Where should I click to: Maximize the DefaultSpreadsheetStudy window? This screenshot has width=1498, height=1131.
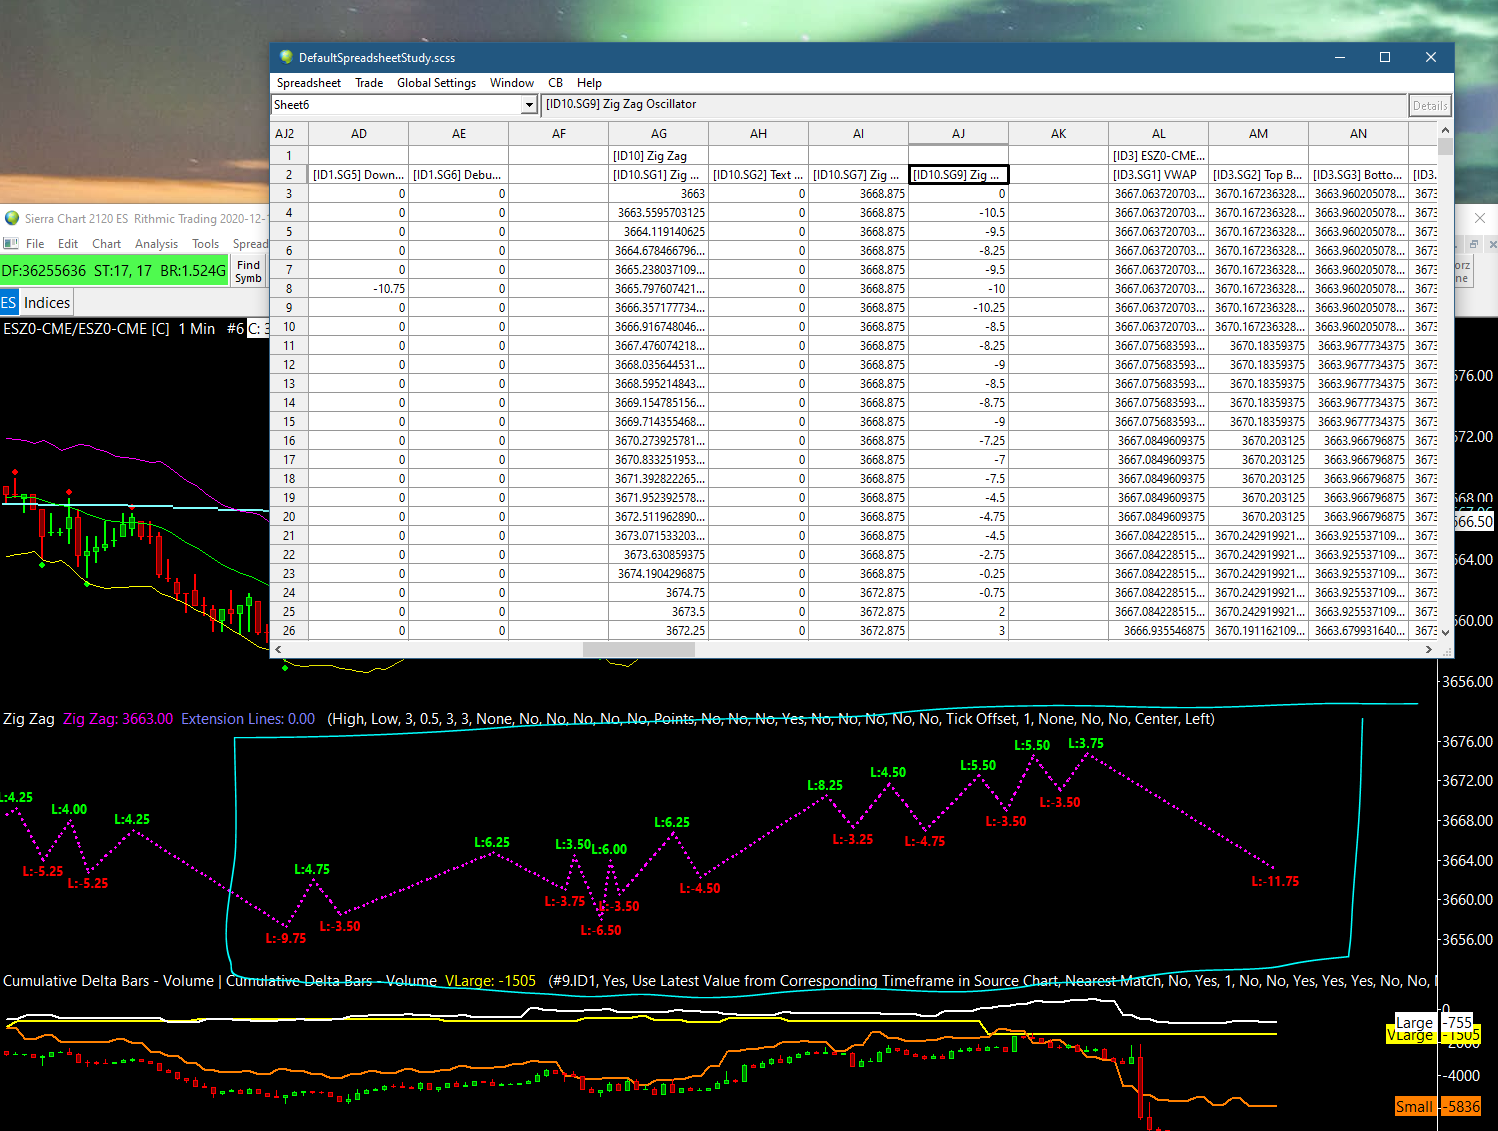(x=1385, y=58)
